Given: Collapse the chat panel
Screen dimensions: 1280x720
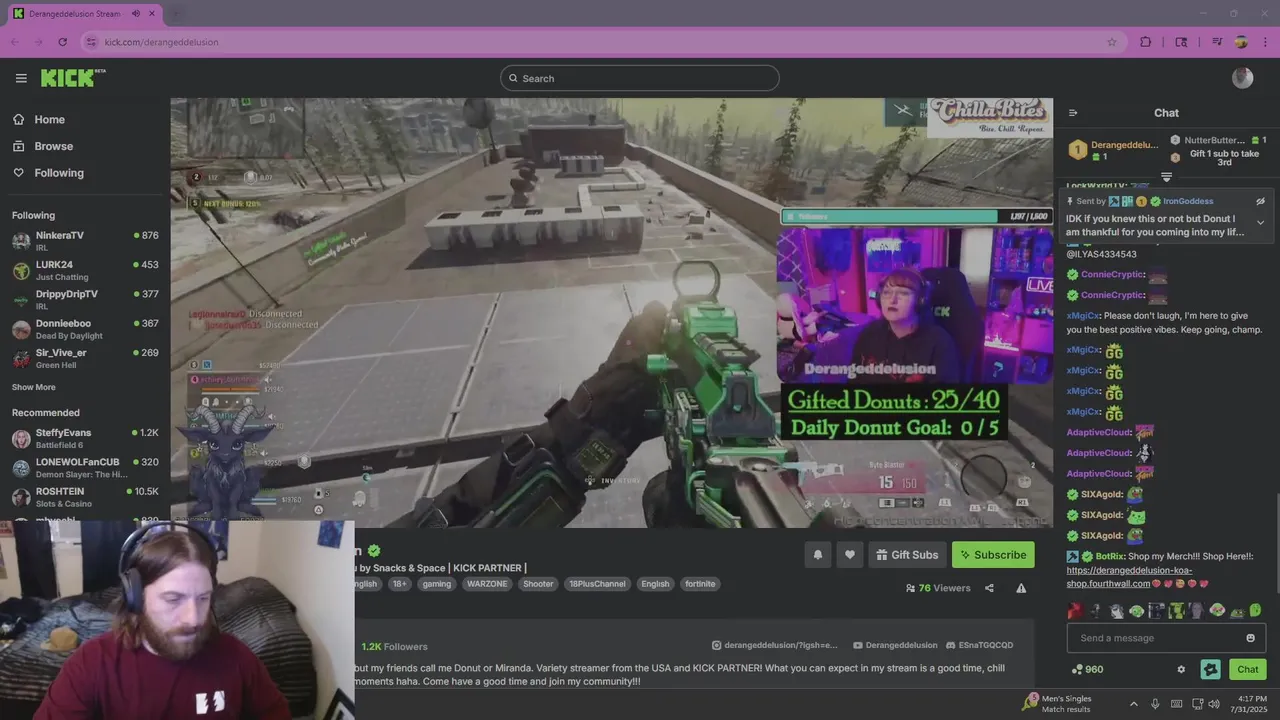Looking at the screenshot, I should coord(1073,113).
